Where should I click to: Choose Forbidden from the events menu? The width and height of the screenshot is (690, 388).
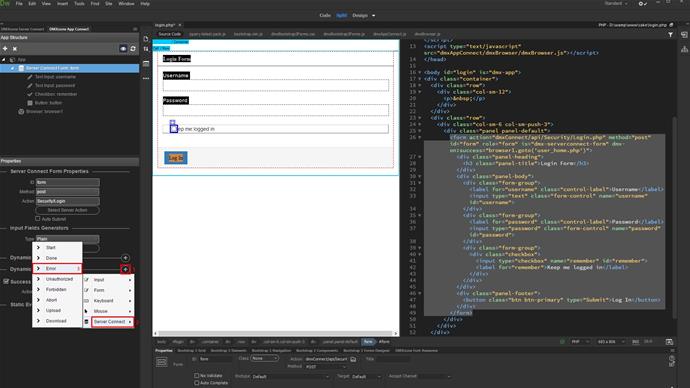(x=57, y=289)
